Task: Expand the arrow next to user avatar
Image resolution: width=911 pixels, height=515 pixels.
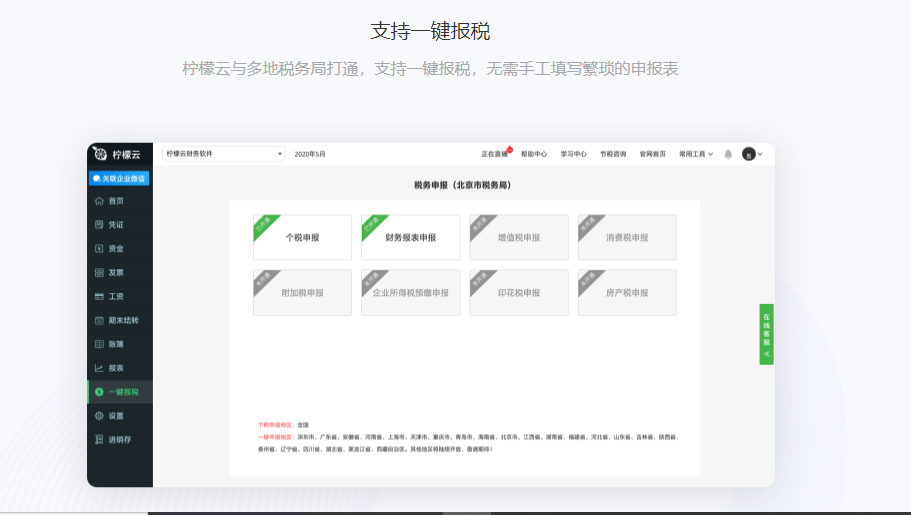Action: pos(760,155)
